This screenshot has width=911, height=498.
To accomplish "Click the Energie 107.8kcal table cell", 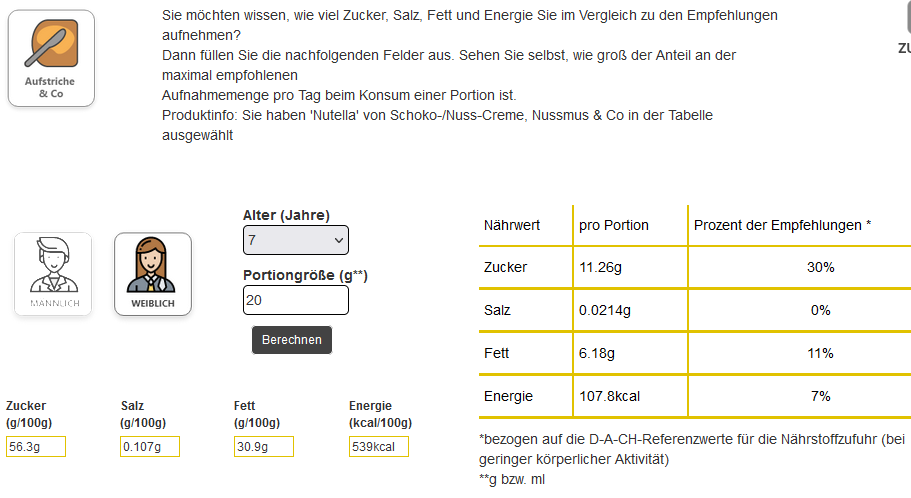I will point(609,396).
